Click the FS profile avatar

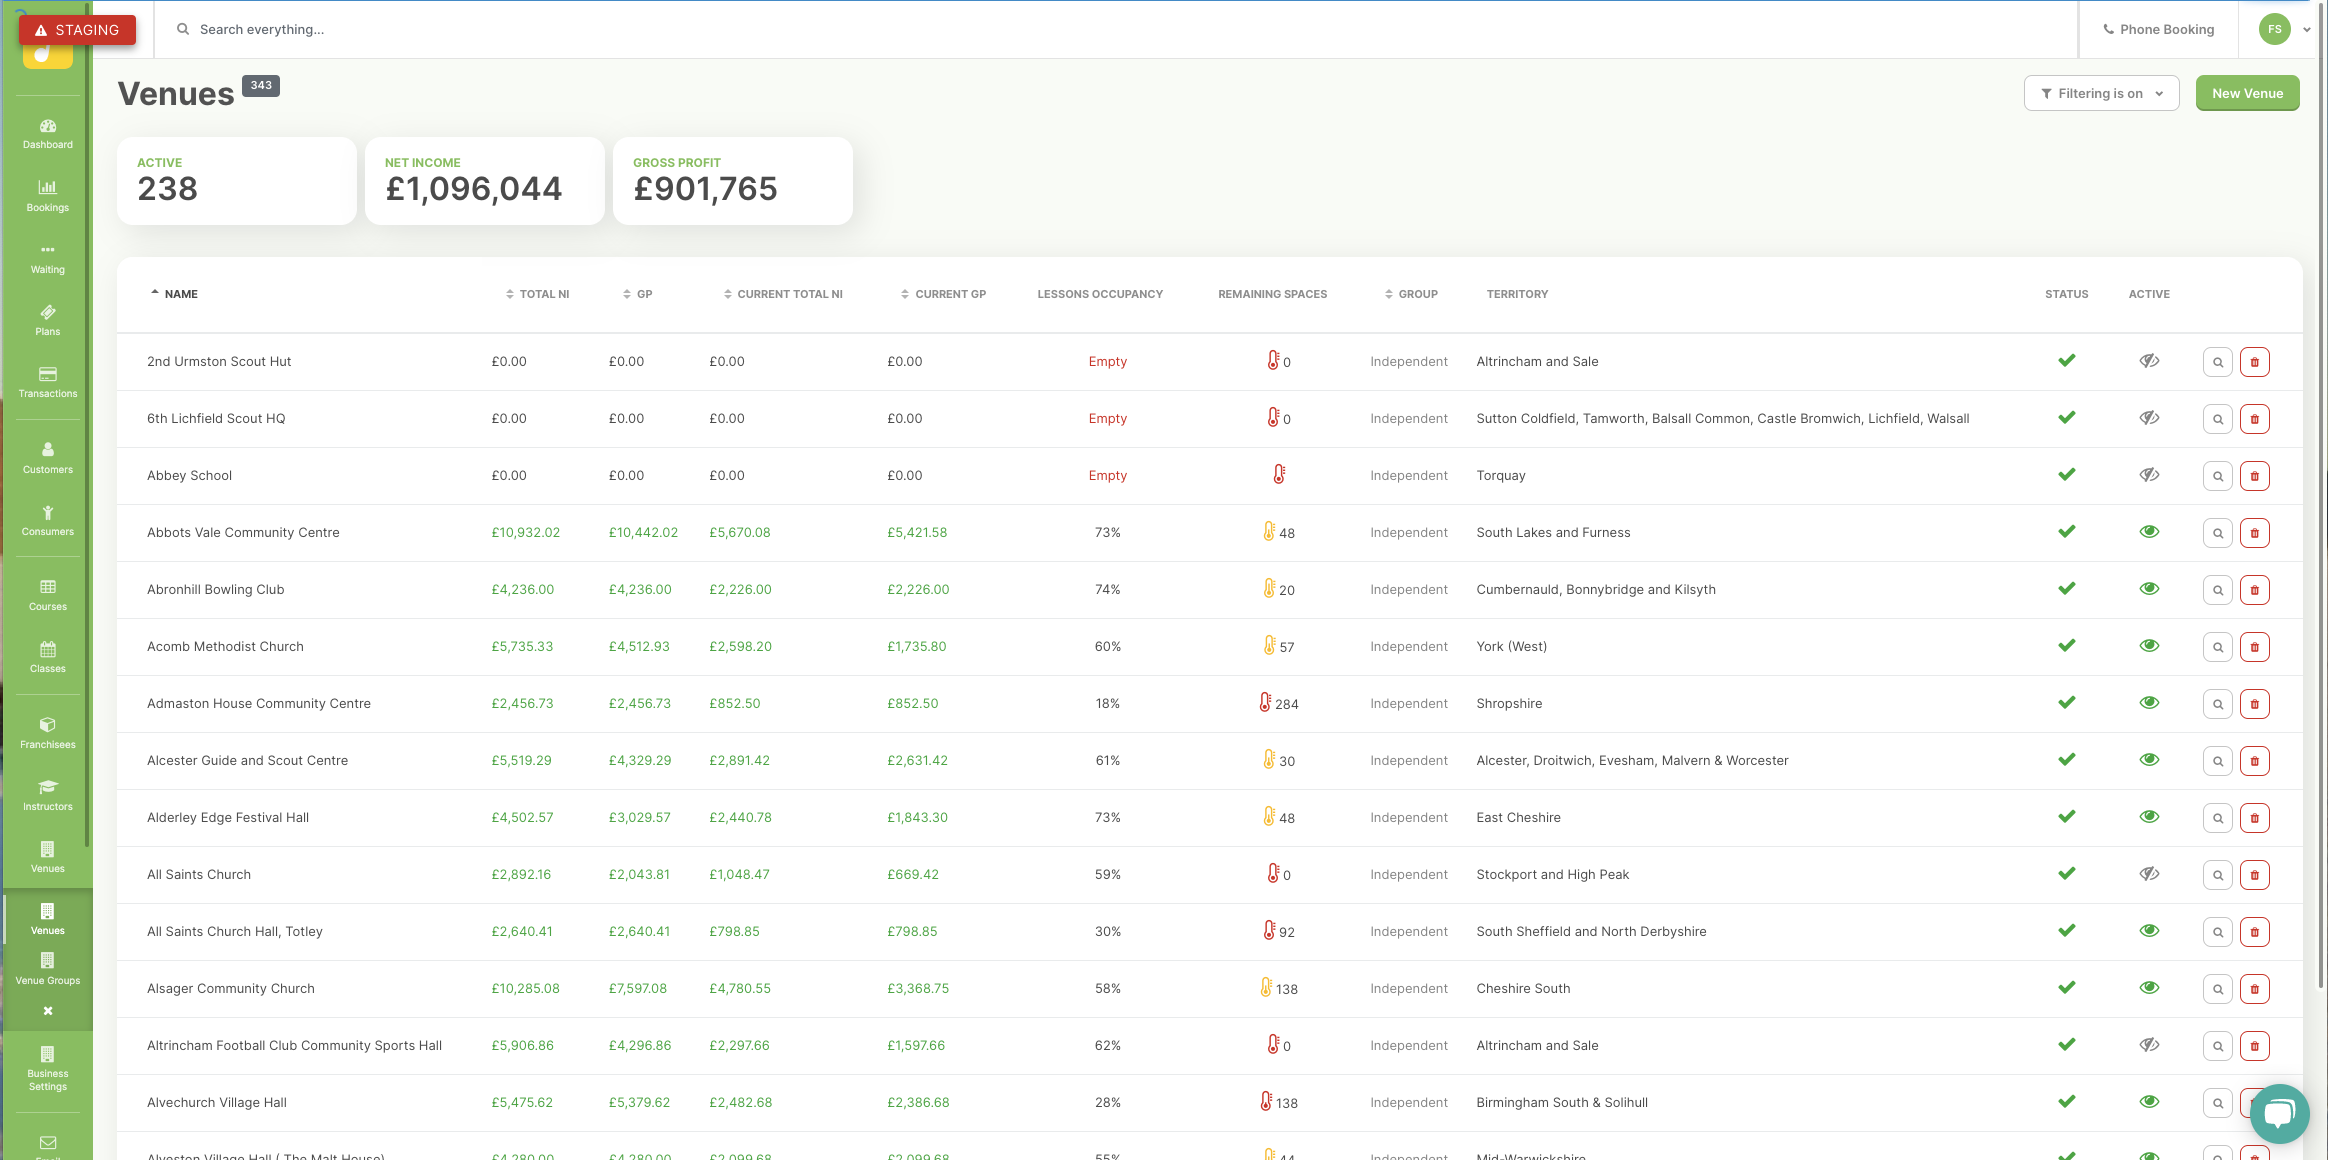[x=2275, y=29]
